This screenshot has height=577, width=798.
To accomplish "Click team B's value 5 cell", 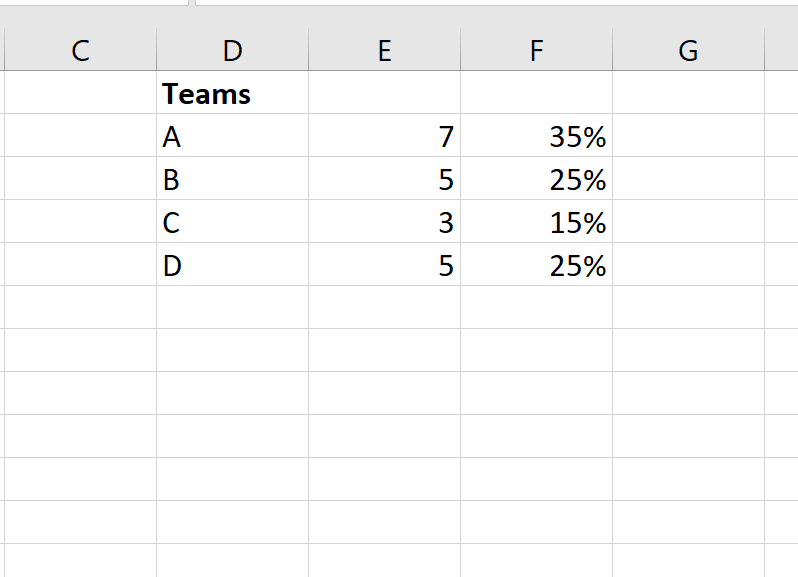I will point(385,179).
